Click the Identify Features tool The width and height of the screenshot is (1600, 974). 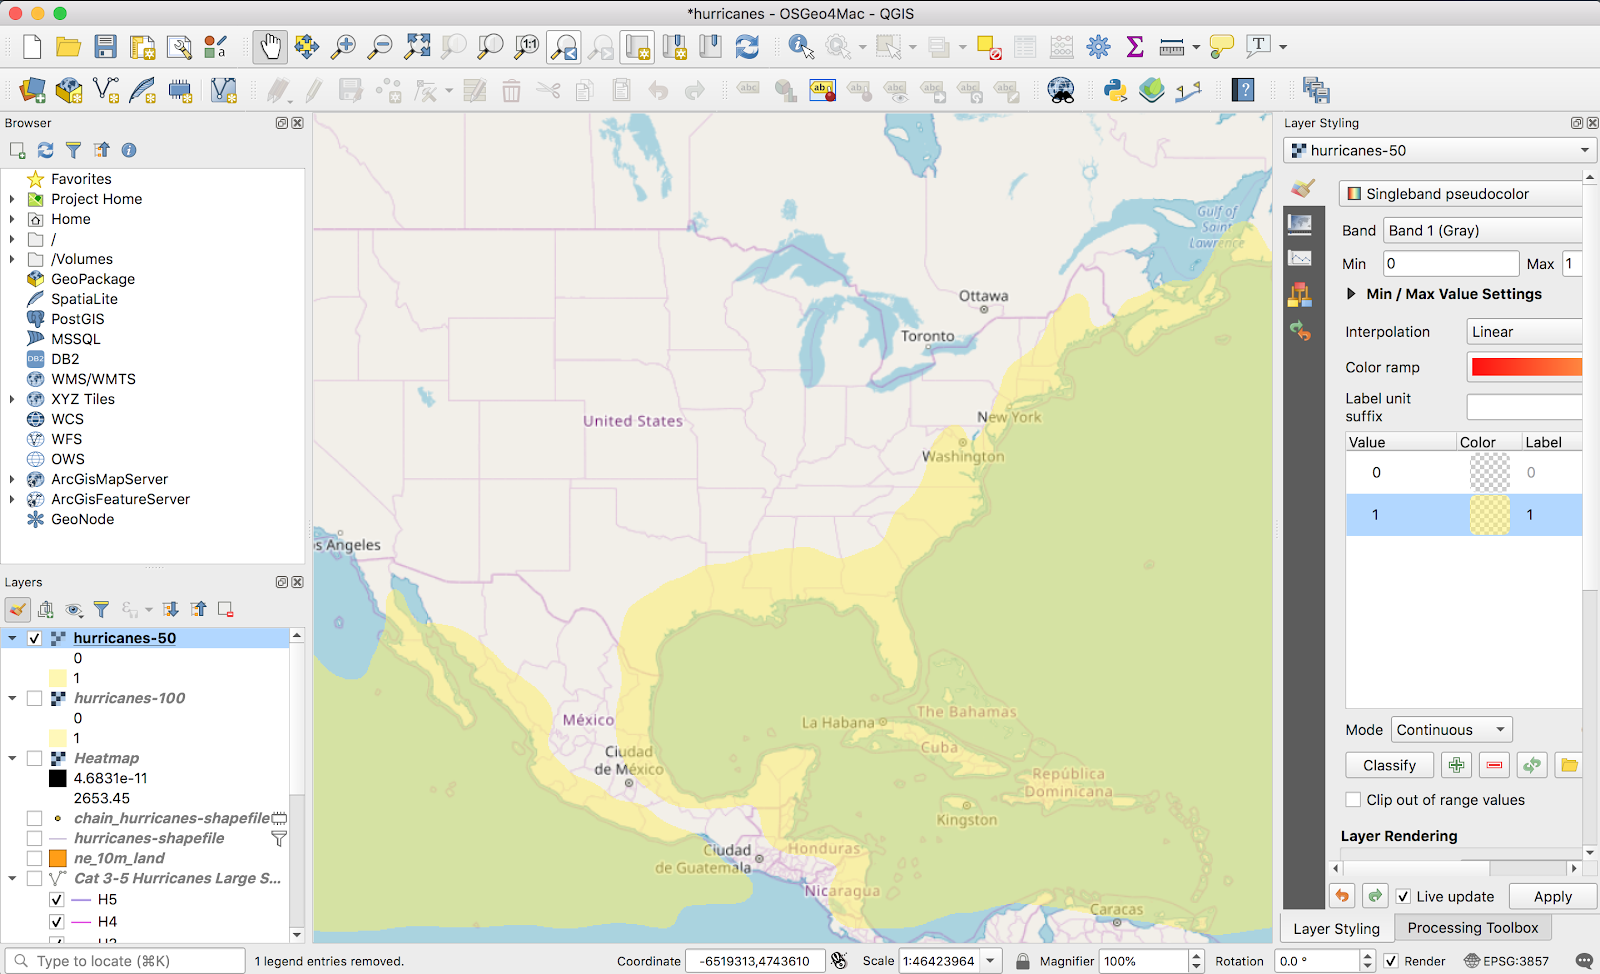[800, 47]
